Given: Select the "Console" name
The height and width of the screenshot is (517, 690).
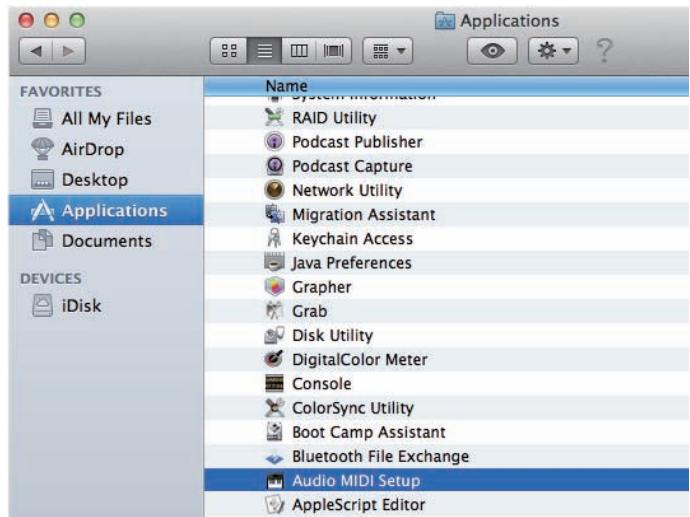Looking at the screenshot, I should click(x=322, y=384).
